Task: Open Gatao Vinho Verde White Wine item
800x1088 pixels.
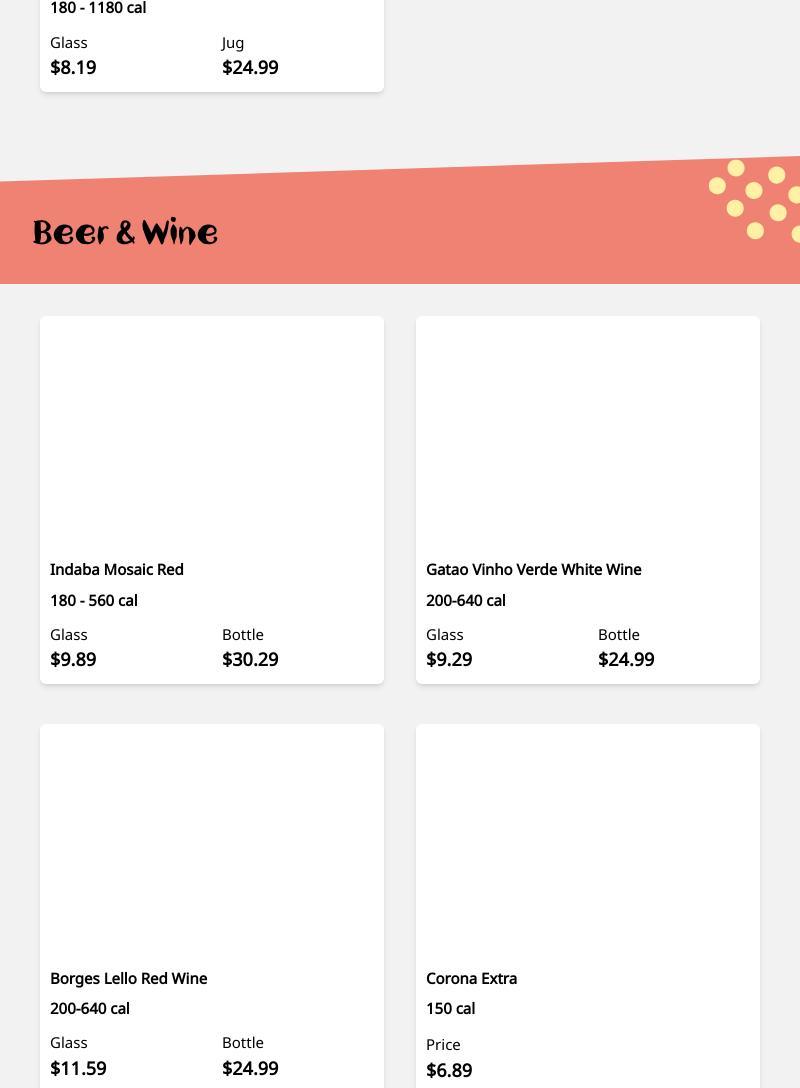Action: coord(533,570)
